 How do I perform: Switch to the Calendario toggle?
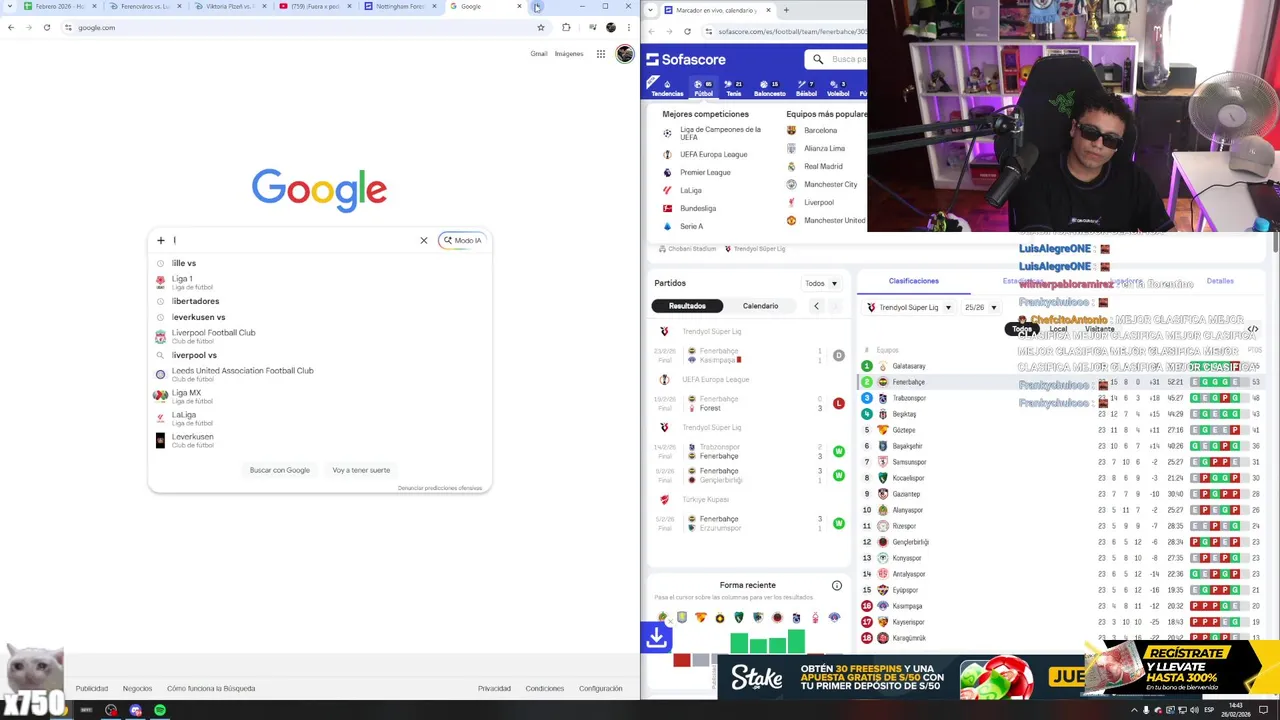tap(760, 306)
